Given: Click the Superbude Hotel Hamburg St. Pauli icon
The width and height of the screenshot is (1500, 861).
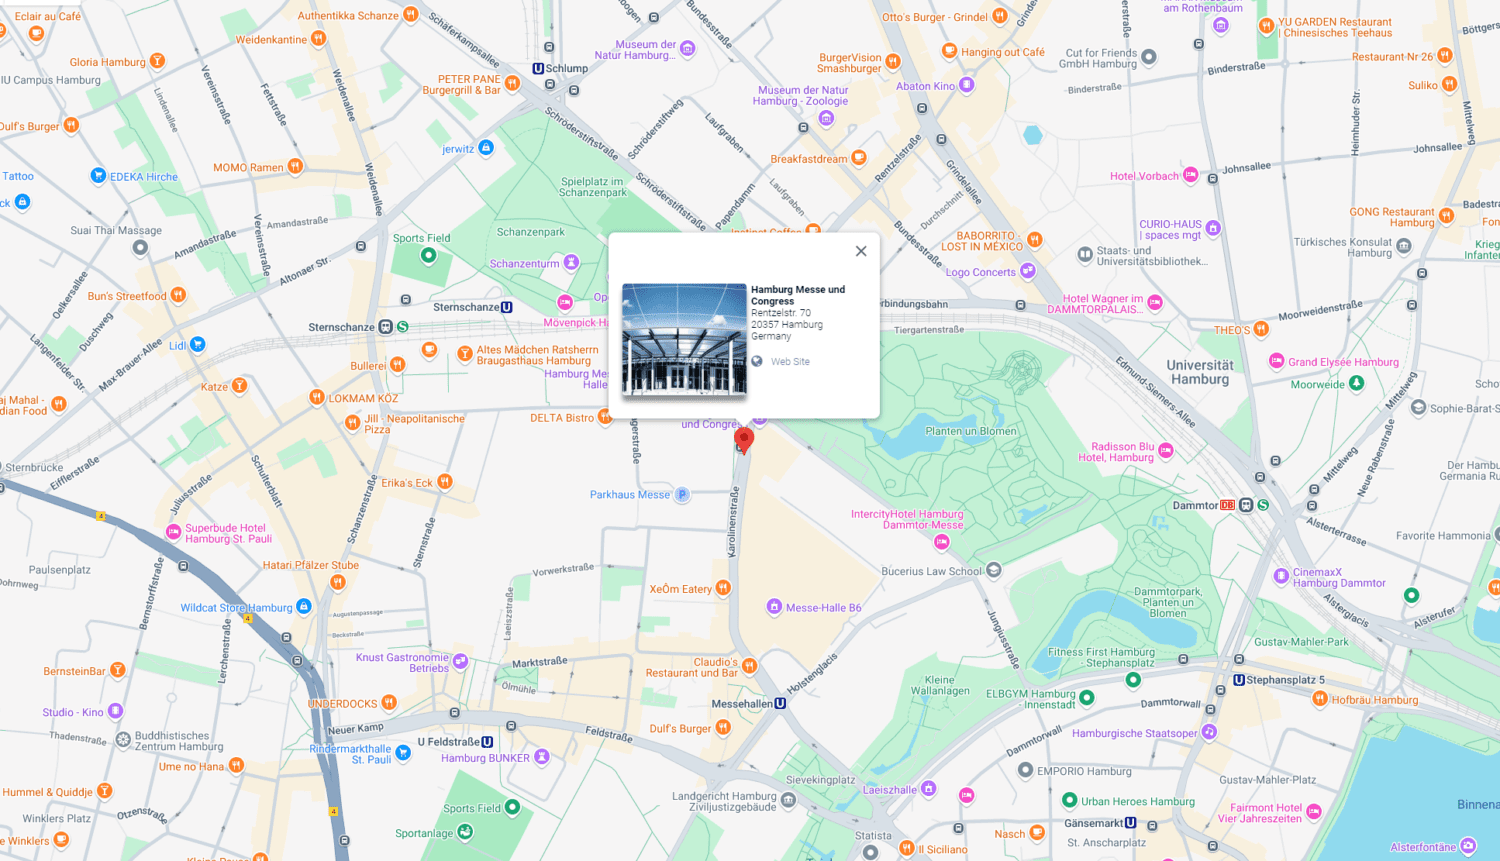Looking at the screenshot, I should (x=173, y=533).
